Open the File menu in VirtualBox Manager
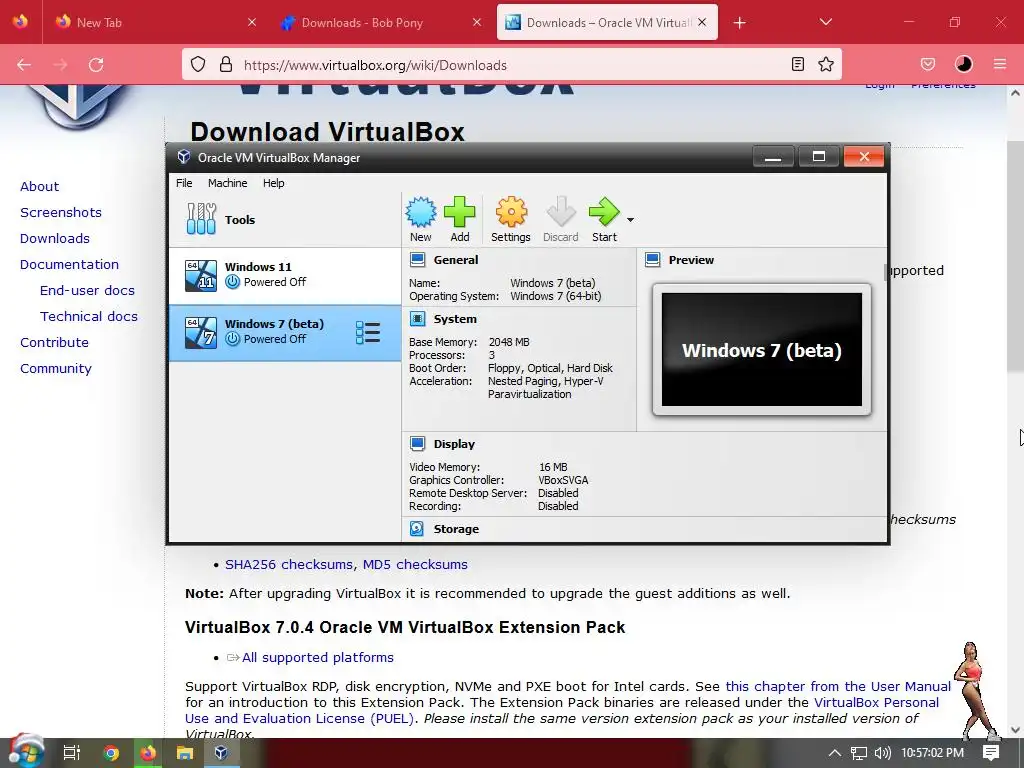Screen dimensions: 1024x768 pos(184,183)
